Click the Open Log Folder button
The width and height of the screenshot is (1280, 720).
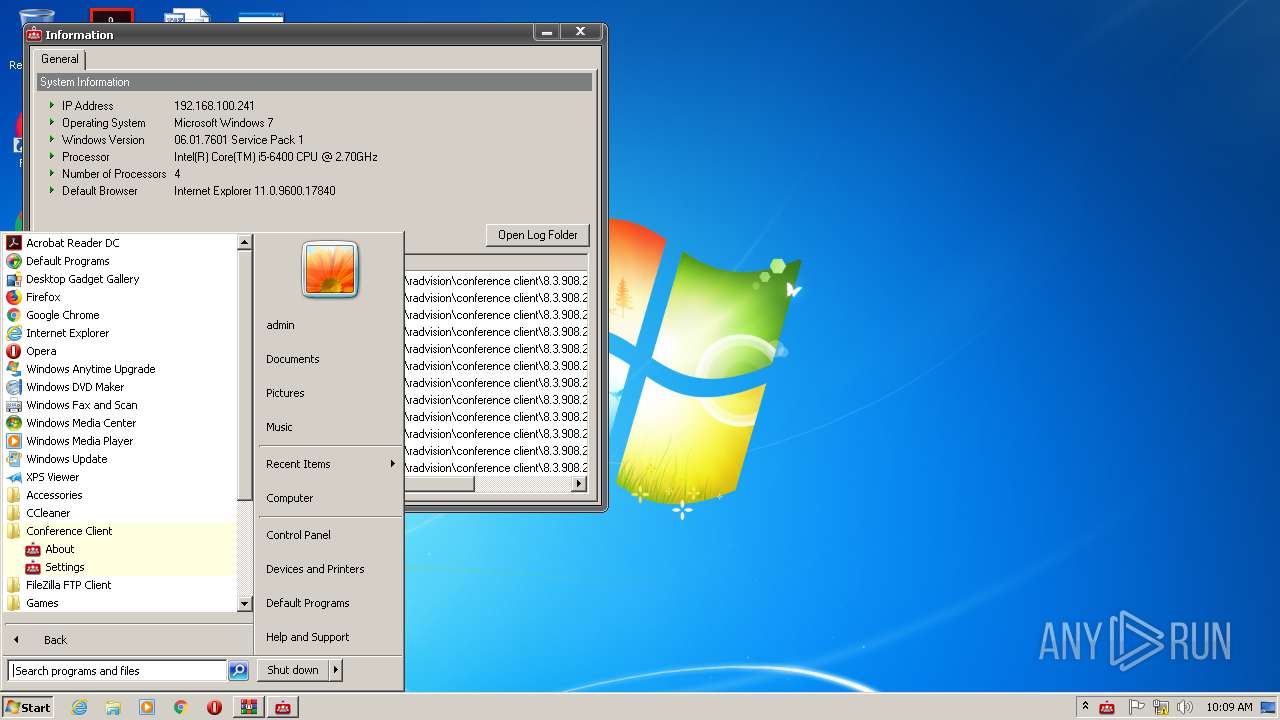tap(538, 235)
